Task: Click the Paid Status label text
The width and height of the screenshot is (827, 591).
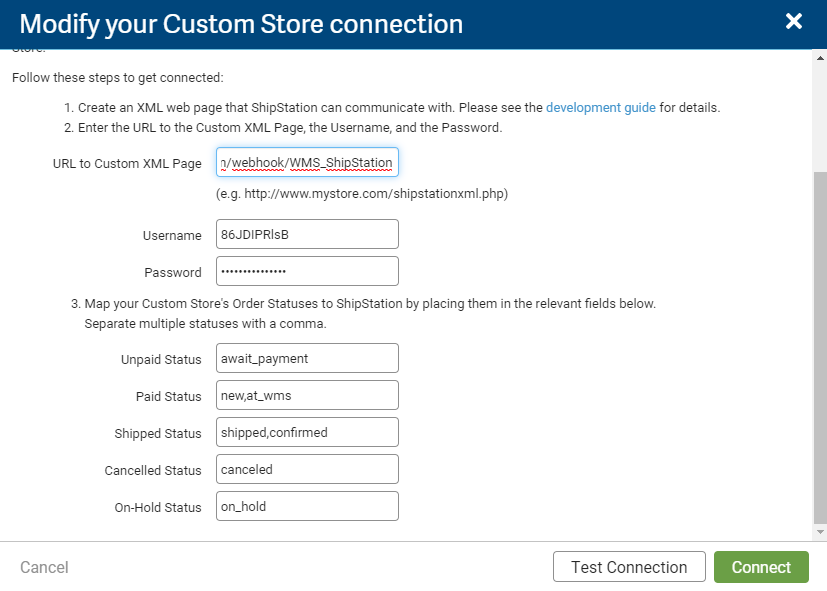Action: 168,396
